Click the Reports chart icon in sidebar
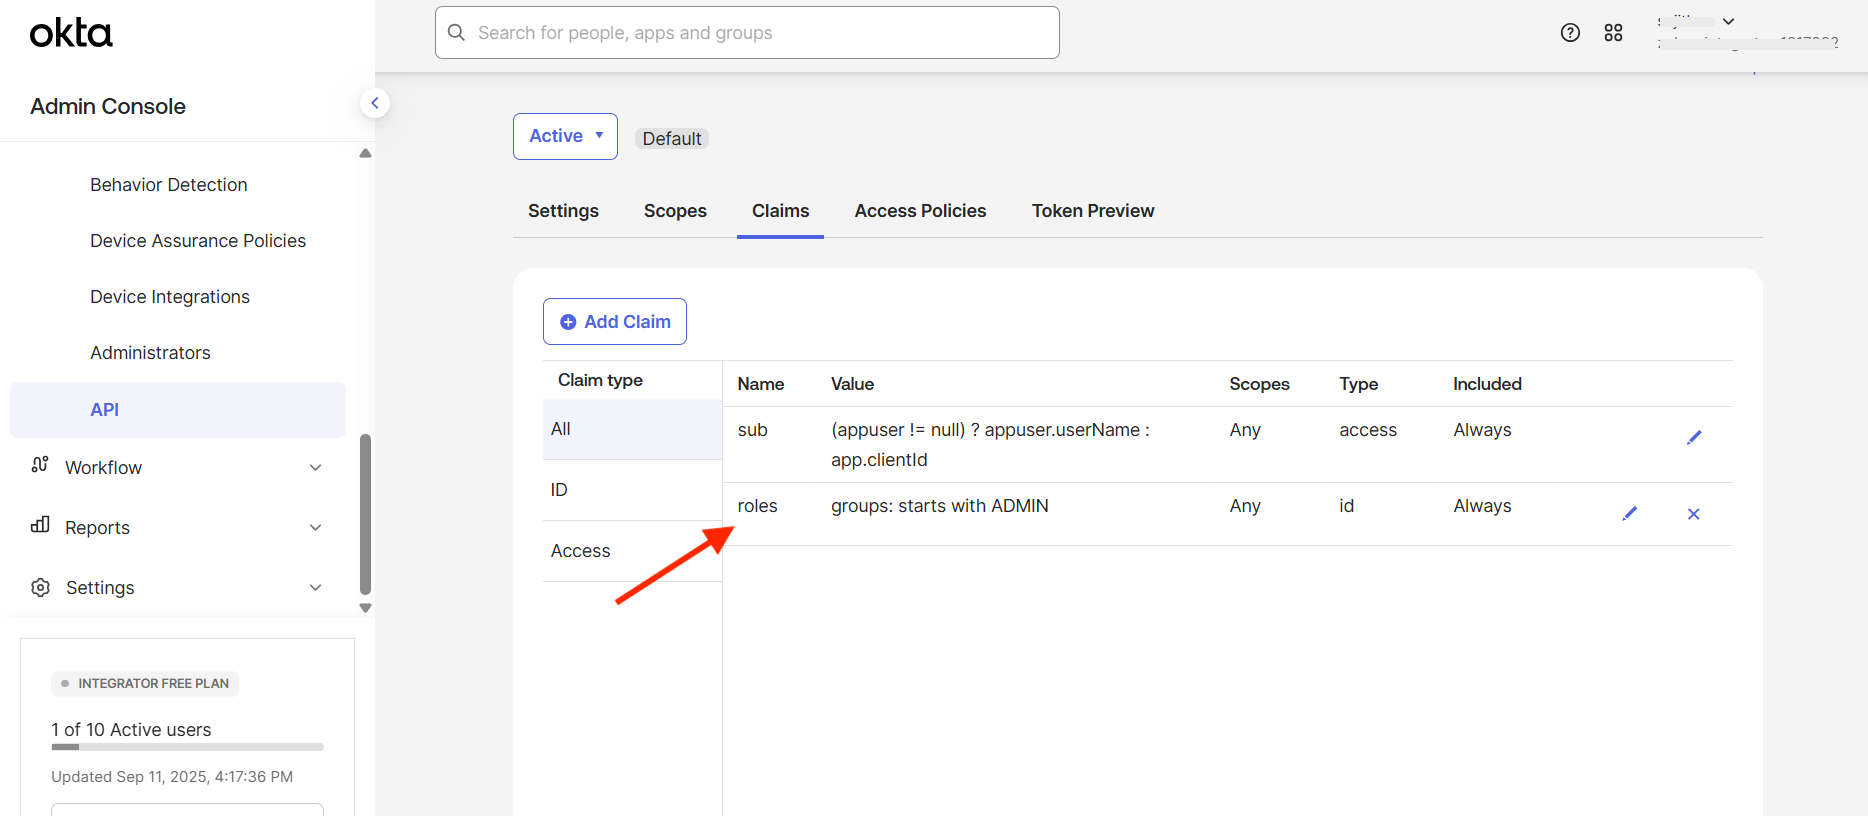The image size is (1868, 816). [40, 526]
